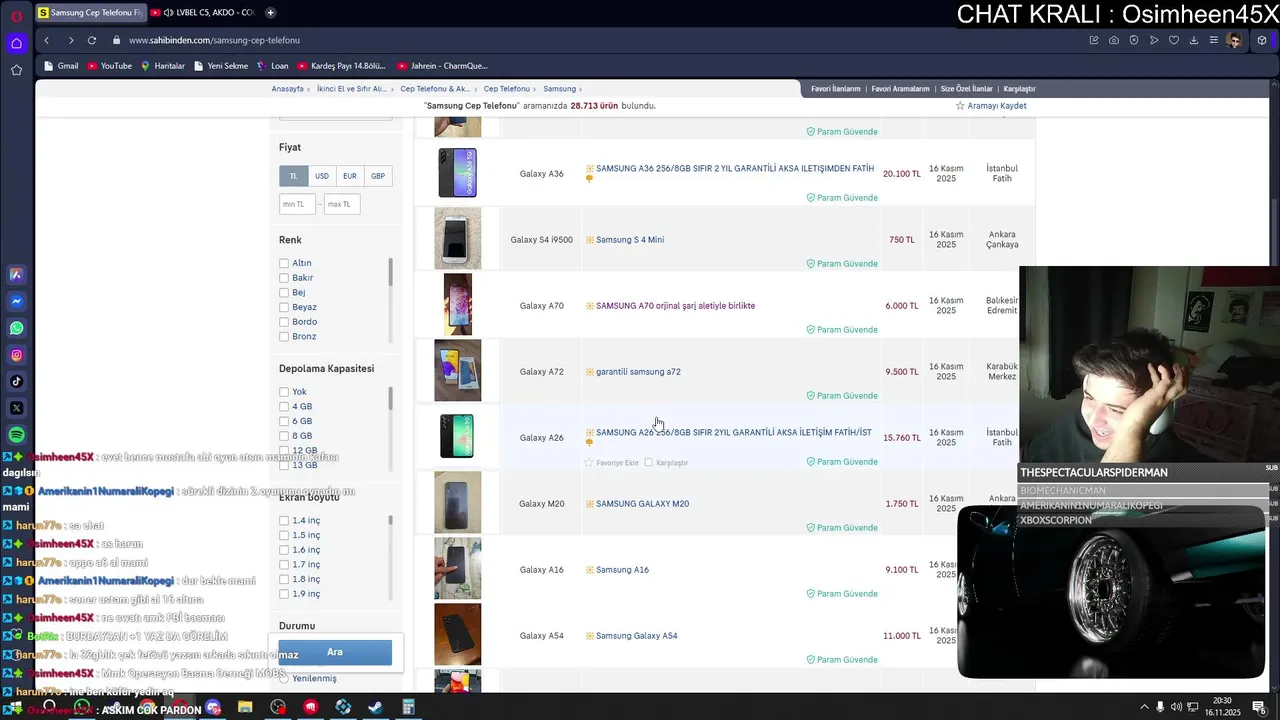Image resolution: width=1280 pixels, height=720 pixels.
Task: Open Favori Aramalarım menu
Action: pos(900,89)
